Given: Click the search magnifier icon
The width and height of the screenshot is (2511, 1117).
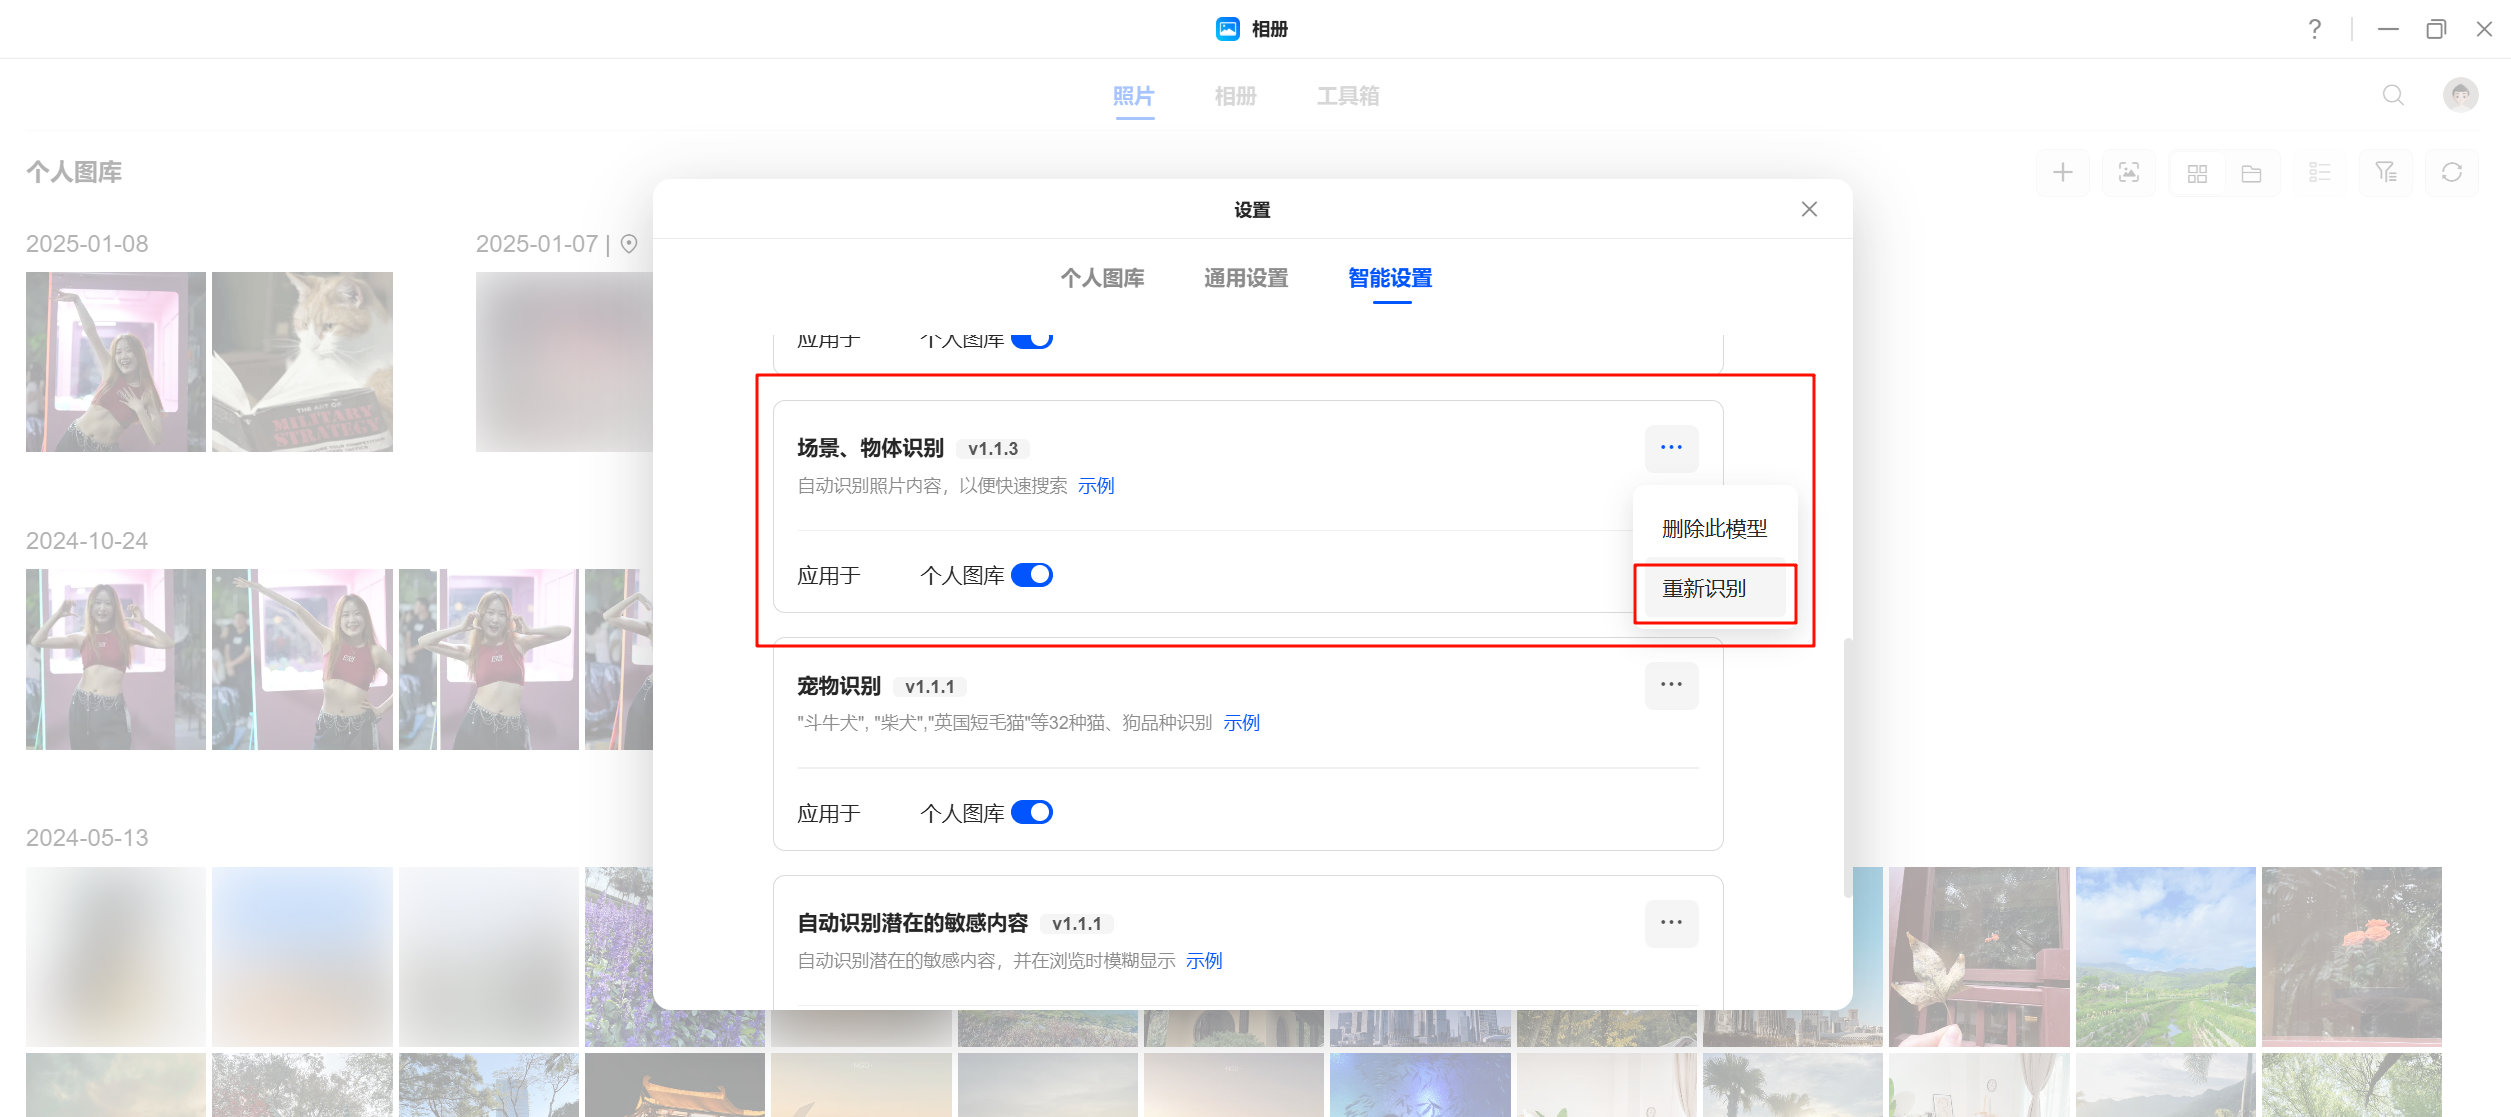Looking at the screenshot, I should coord(2393,95).
